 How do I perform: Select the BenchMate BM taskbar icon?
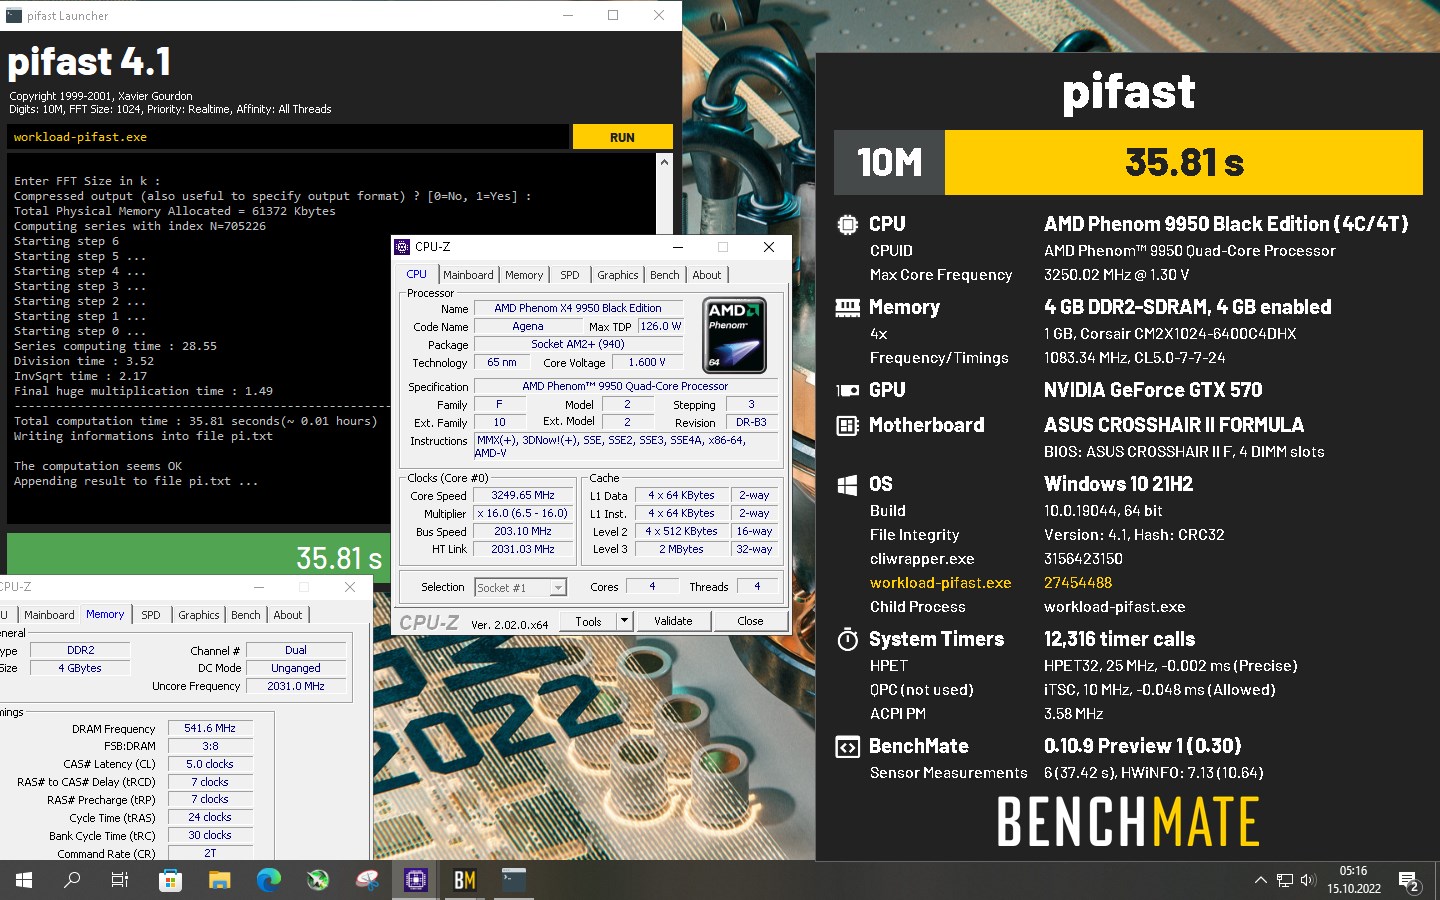tap(464, 880)
